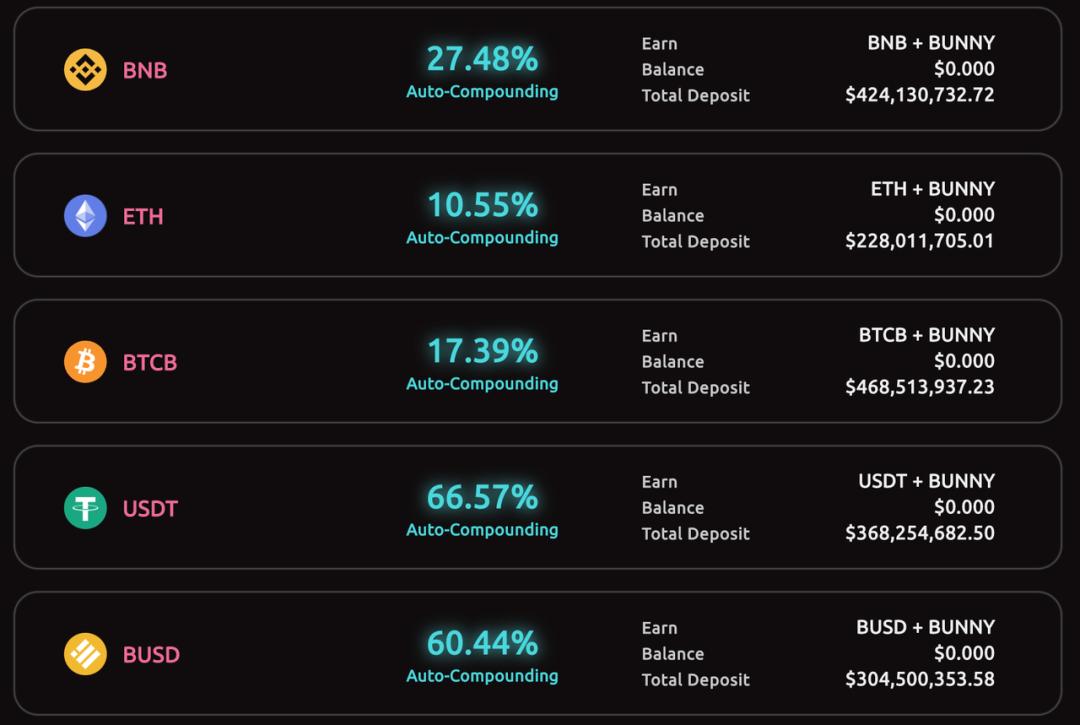Select the USDT pool label

[x=150, y=509]
